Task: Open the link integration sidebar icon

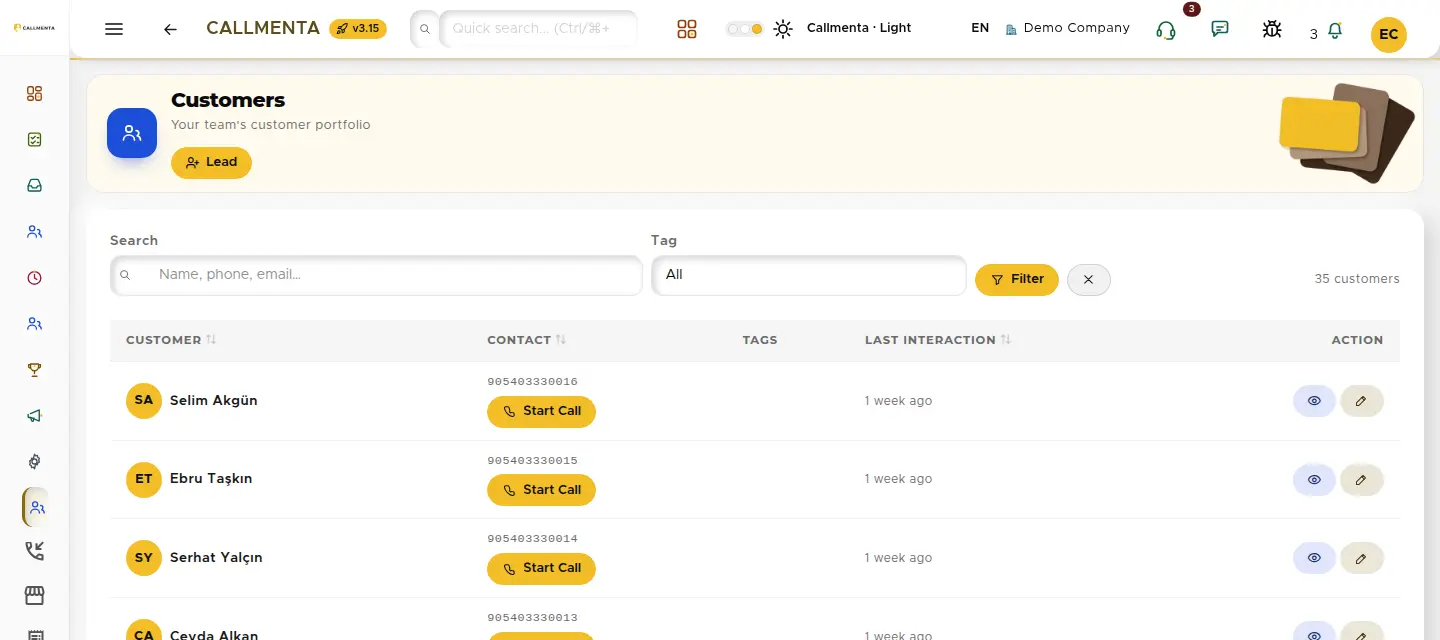Action: tap(35, 462)
